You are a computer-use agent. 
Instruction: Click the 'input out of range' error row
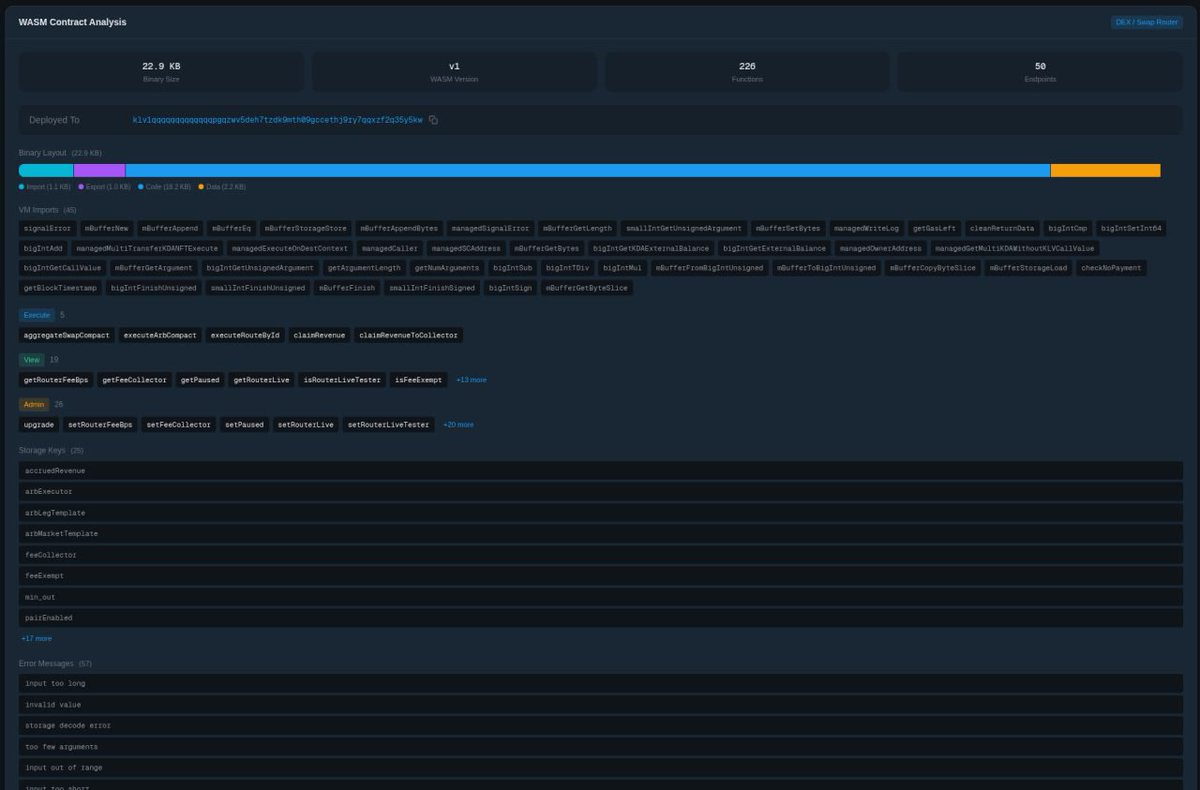[x=600, y=768]
